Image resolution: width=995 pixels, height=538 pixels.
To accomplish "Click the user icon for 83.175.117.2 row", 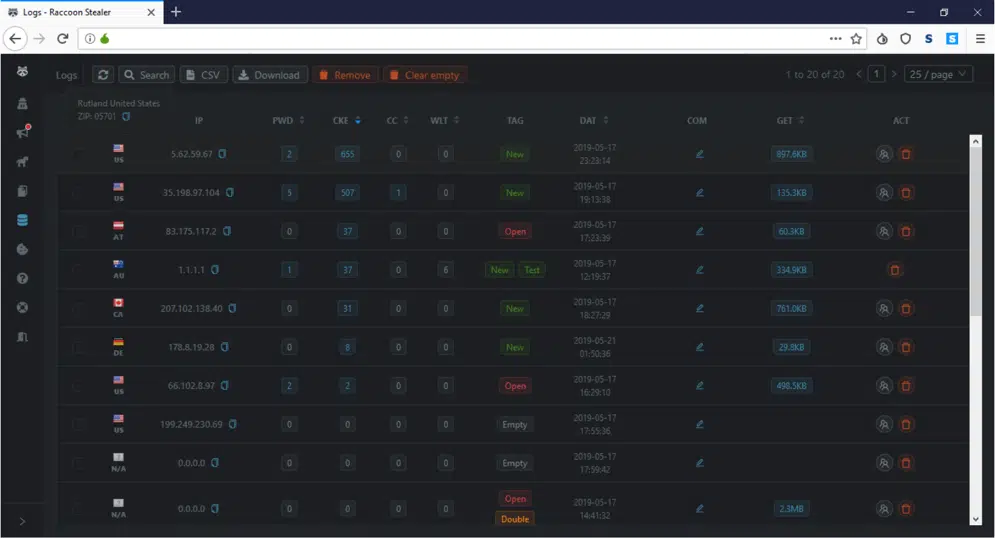I will (x=884, y=232).
